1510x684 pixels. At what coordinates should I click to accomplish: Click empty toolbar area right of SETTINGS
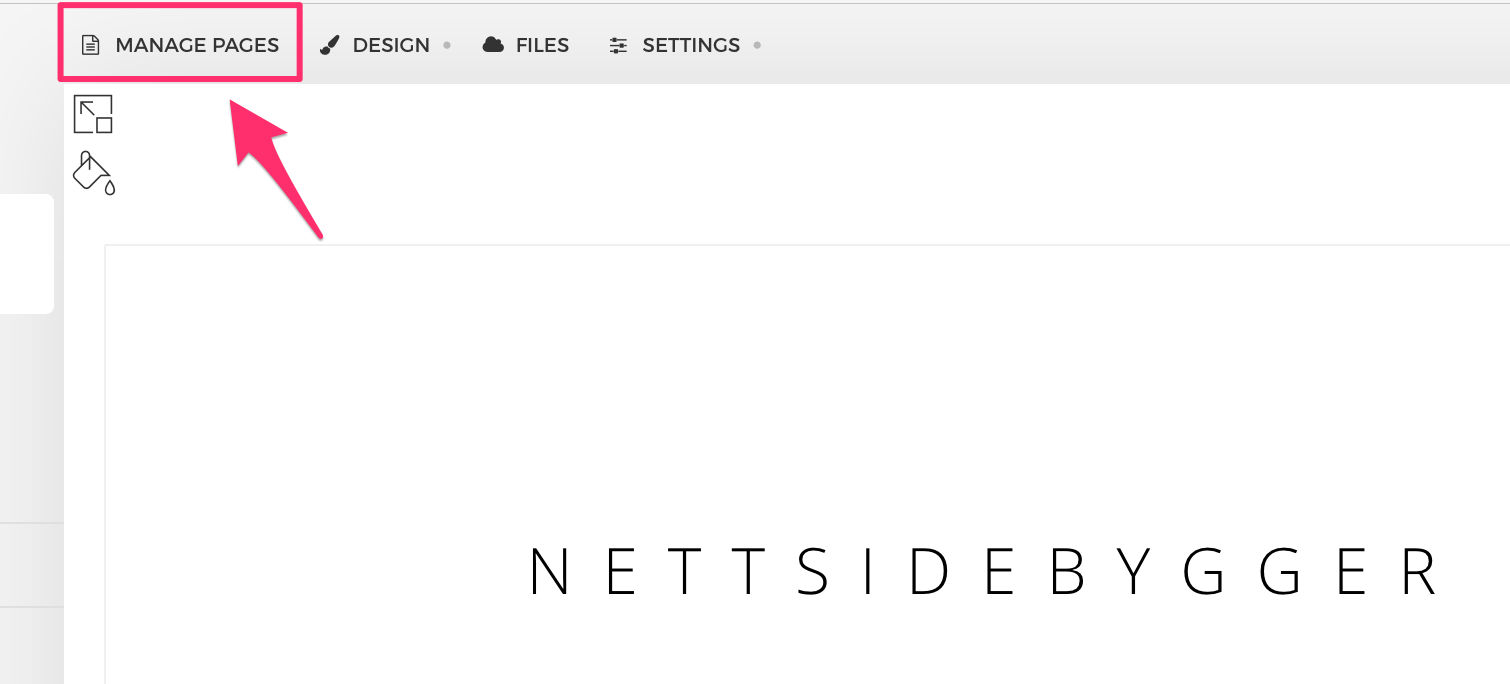pyautogui.click(x=1130, y=45)
